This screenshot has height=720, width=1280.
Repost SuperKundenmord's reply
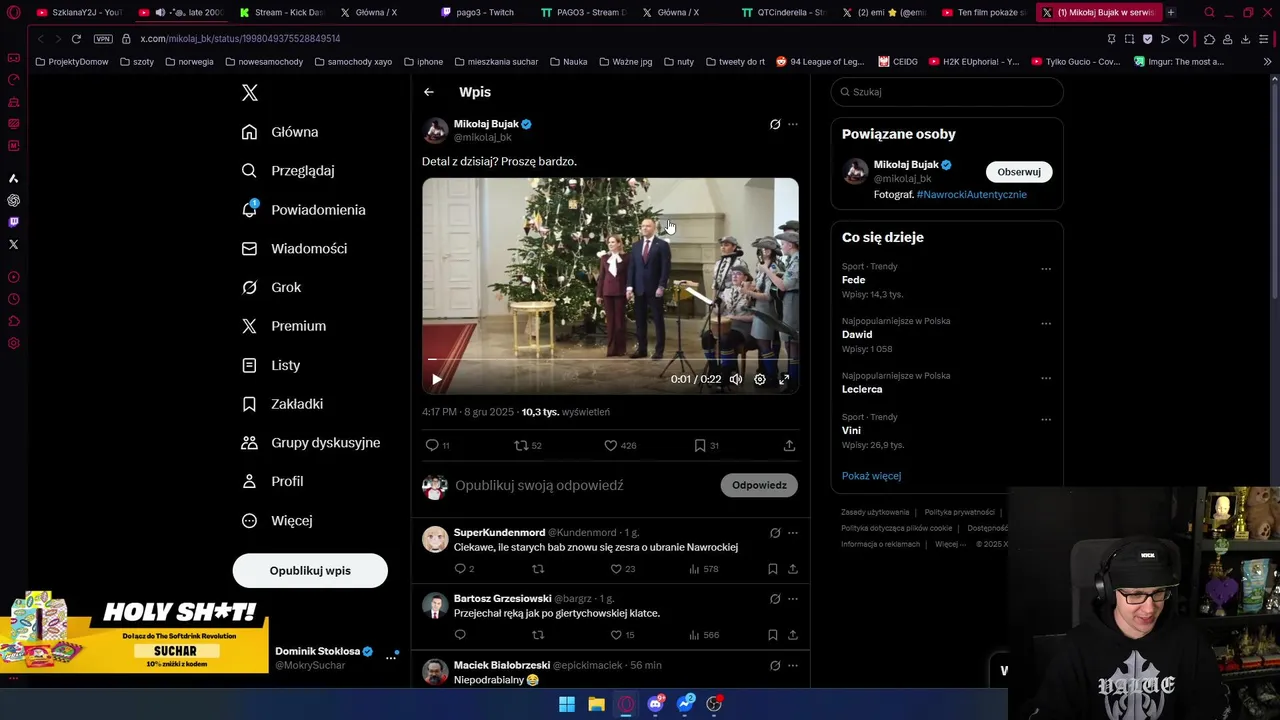click(x=538, y=569)
